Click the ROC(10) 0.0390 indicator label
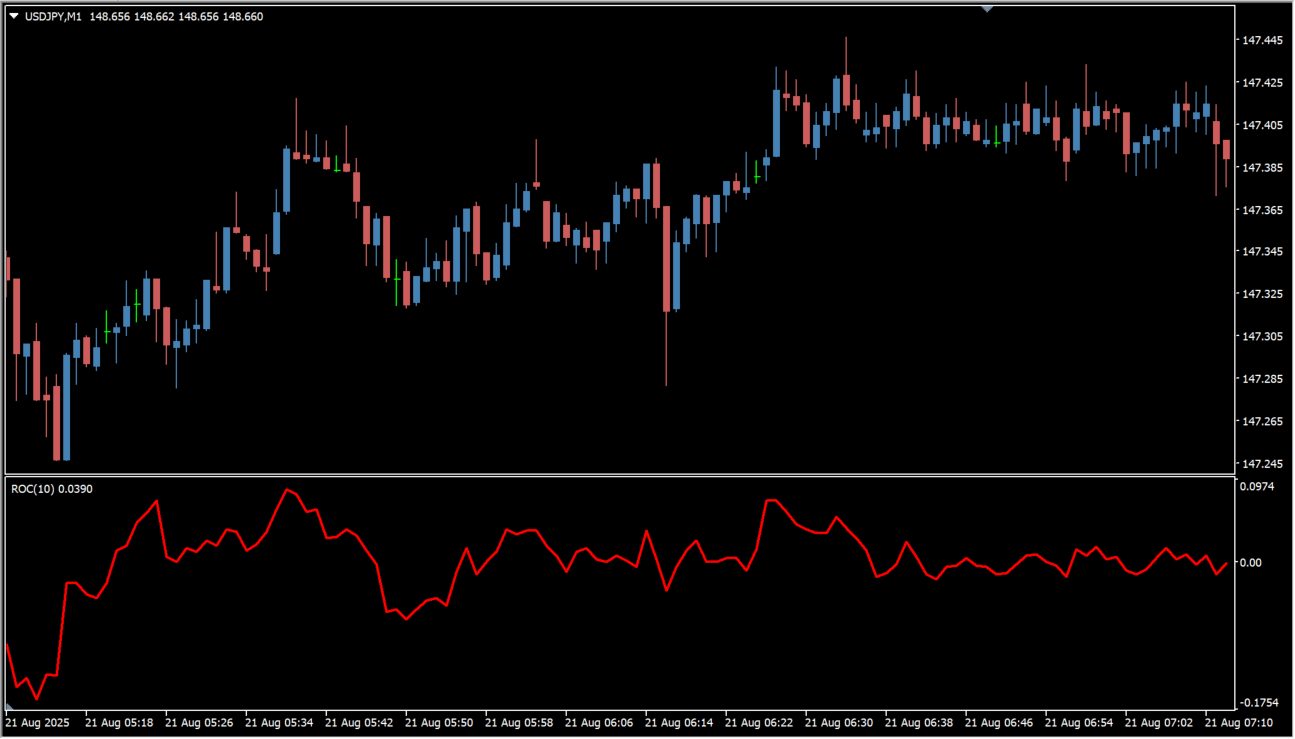This screenshot has width=1295, height=739. (x=52, y=489)
